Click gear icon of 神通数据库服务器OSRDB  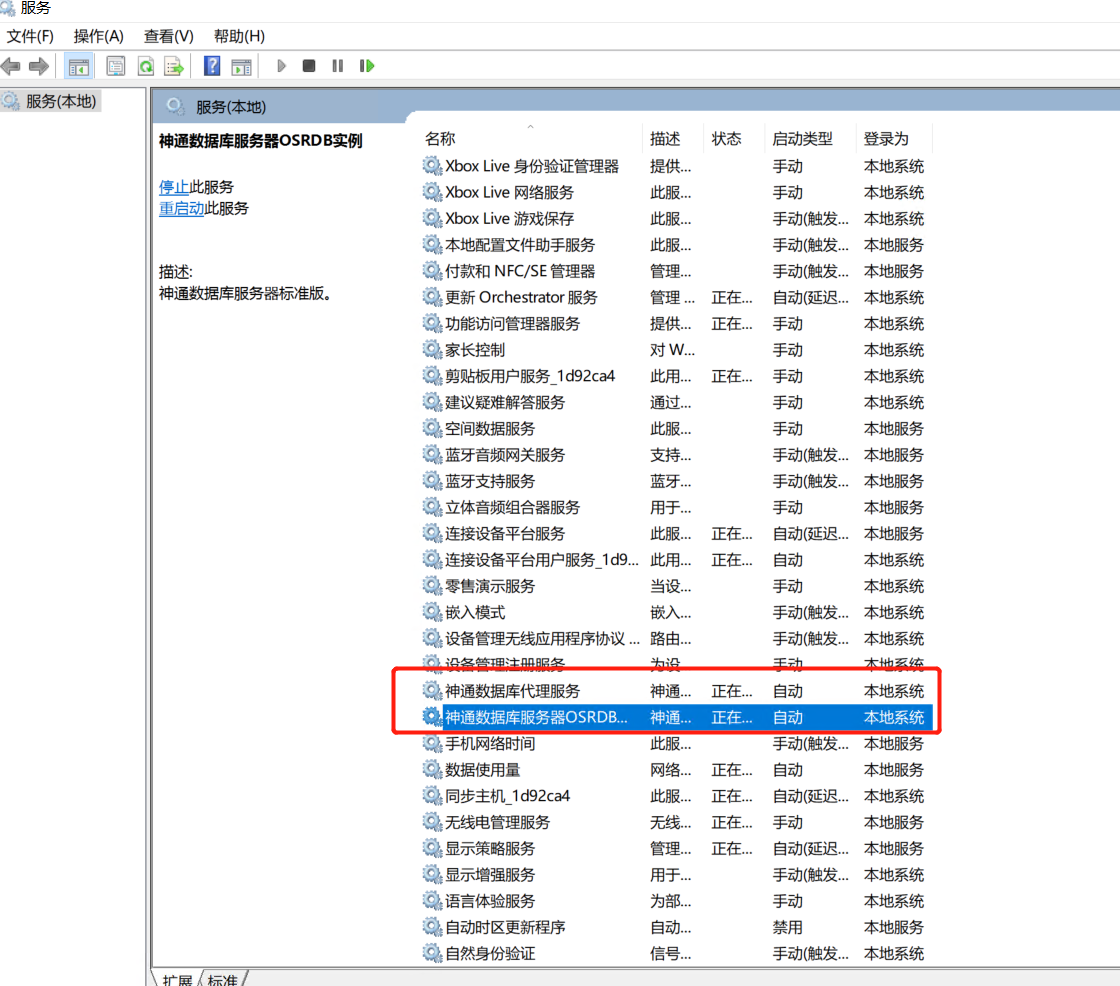[x=431, y=717]
